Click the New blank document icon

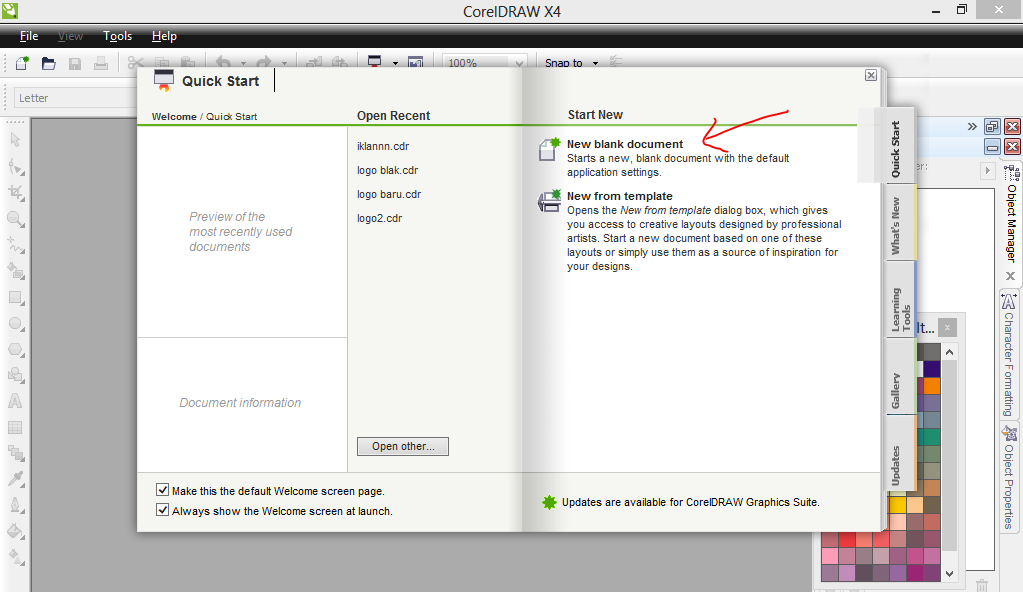(x=549, y=149)
